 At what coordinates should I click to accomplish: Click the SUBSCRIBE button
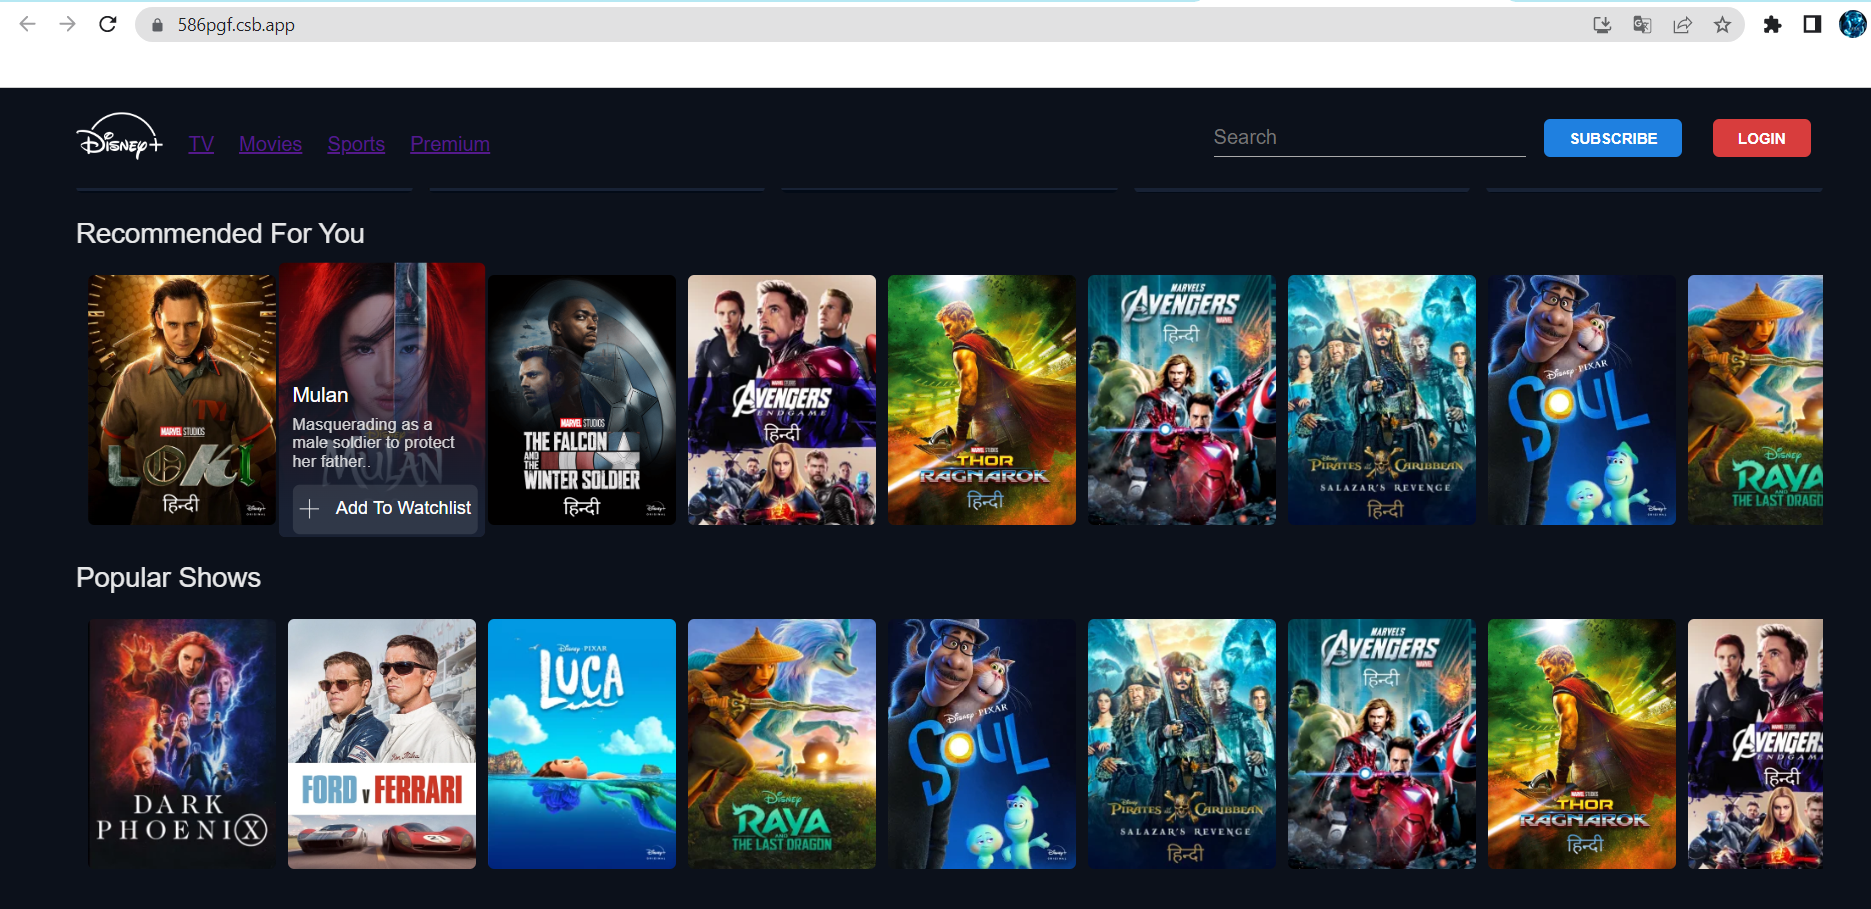click(x=1612, y=137)
